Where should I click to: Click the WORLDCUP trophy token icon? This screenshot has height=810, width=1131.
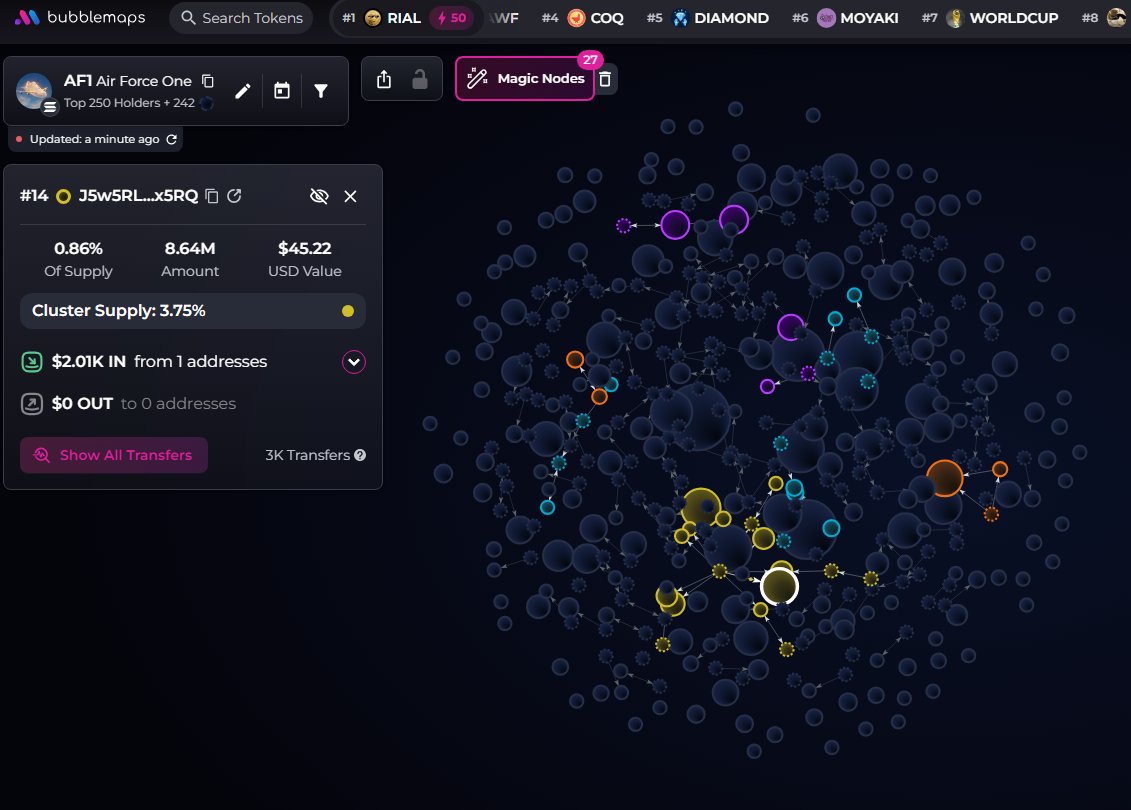pyautogui.click(x=955, y=18)
